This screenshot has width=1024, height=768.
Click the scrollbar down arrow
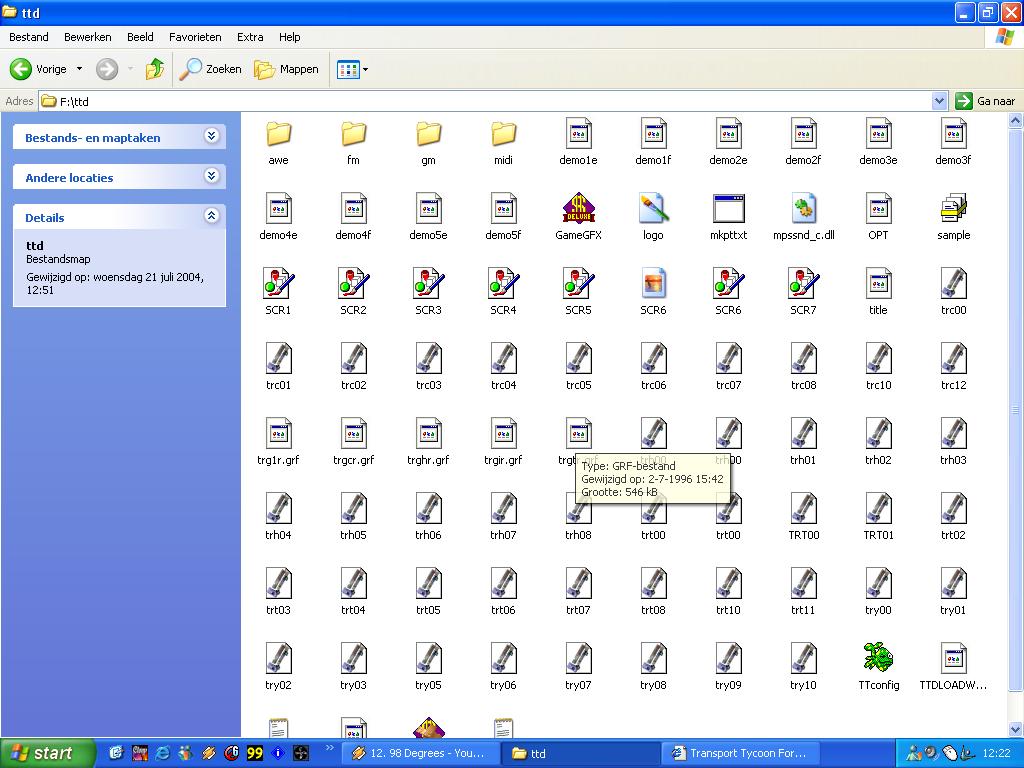1016,729
